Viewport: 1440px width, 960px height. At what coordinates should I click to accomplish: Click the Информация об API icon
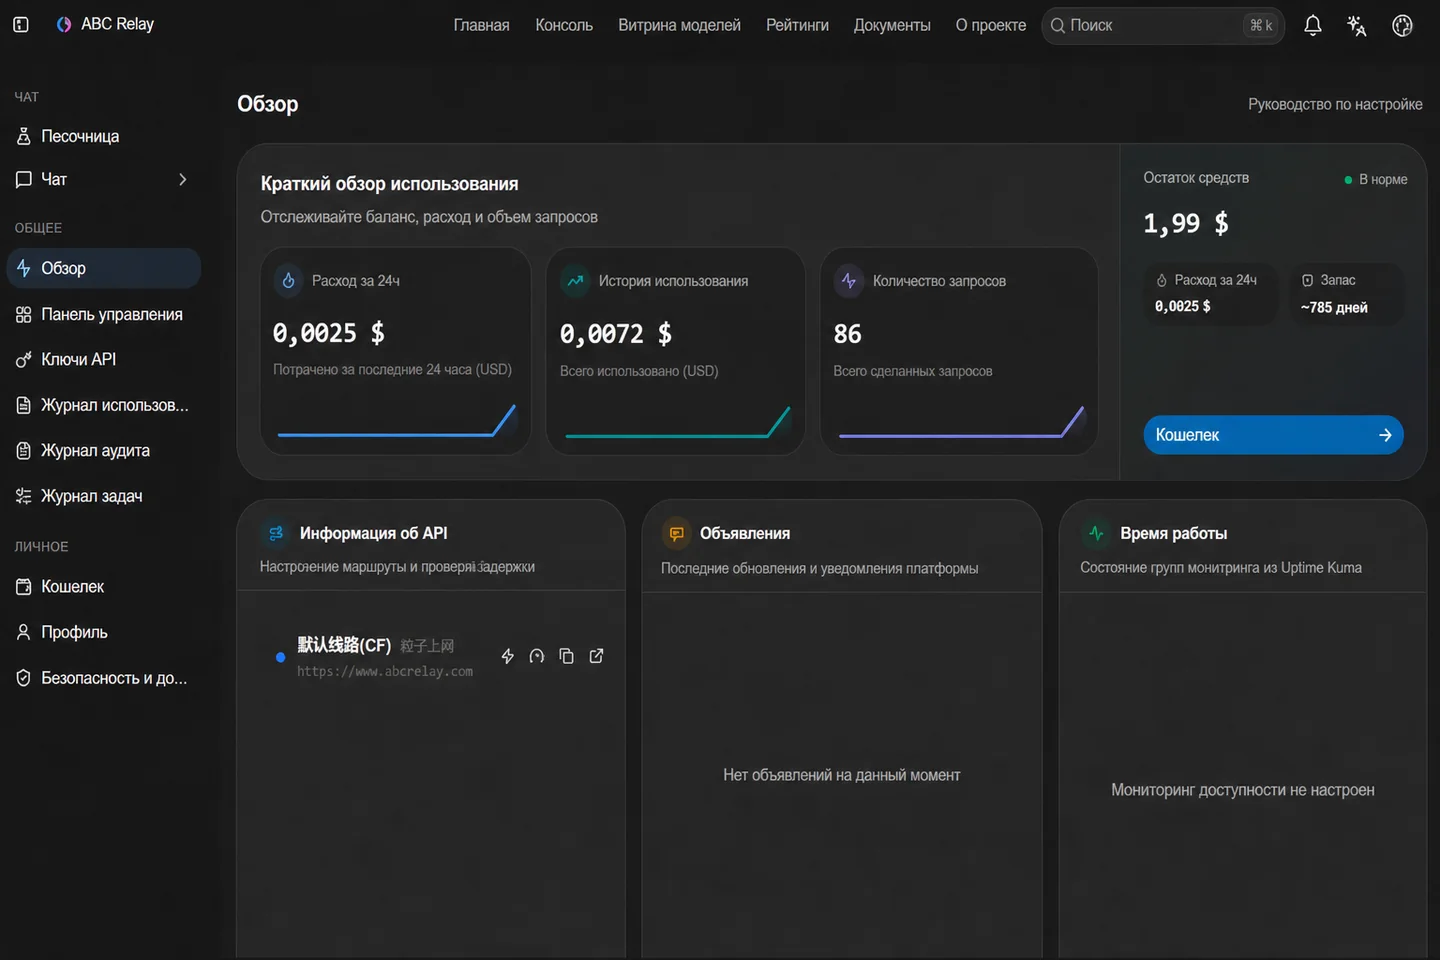point(277,534)
